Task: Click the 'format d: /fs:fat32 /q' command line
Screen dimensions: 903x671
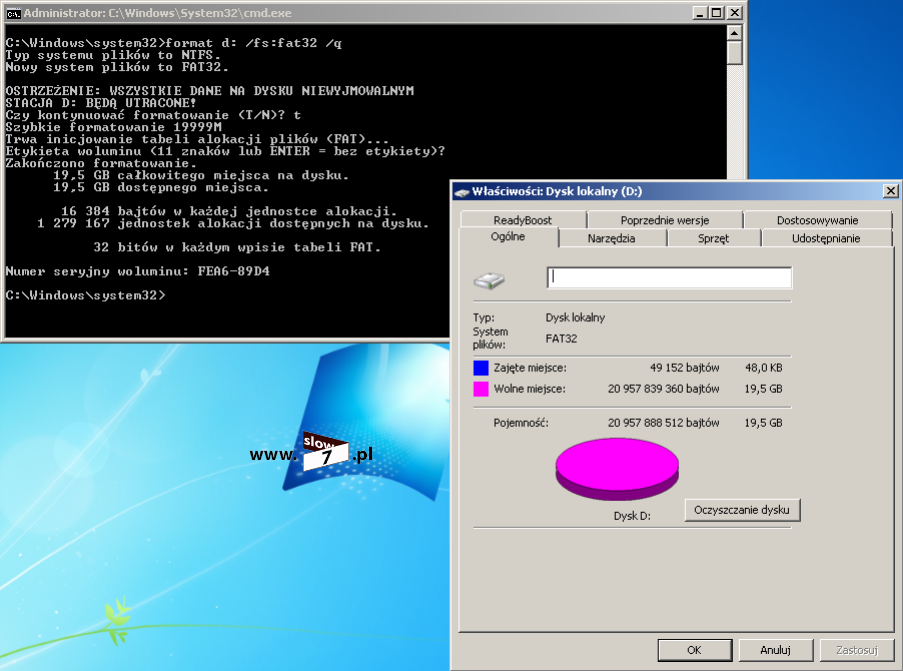Action: [253, 43]
